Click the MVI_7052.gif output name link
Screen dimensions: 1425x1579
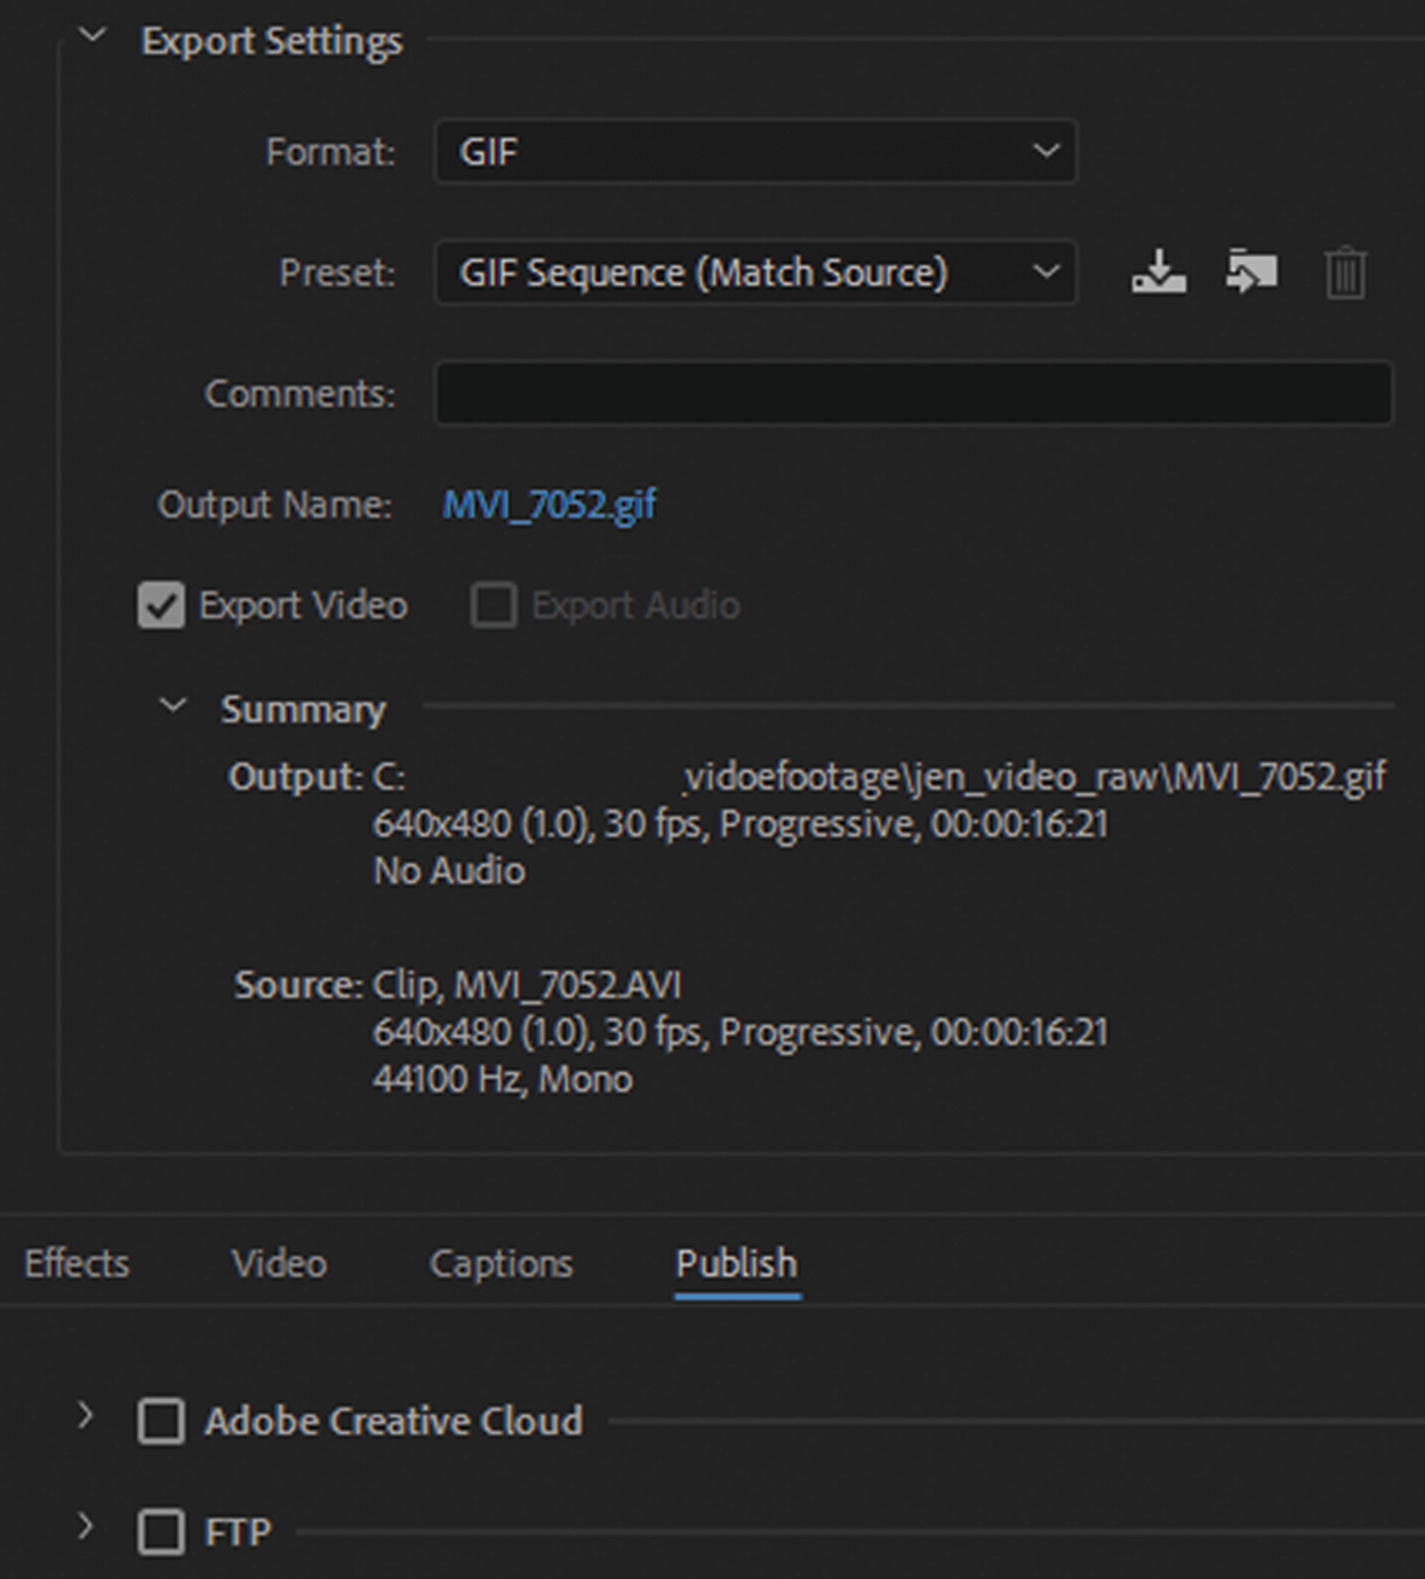pos(549,505)
